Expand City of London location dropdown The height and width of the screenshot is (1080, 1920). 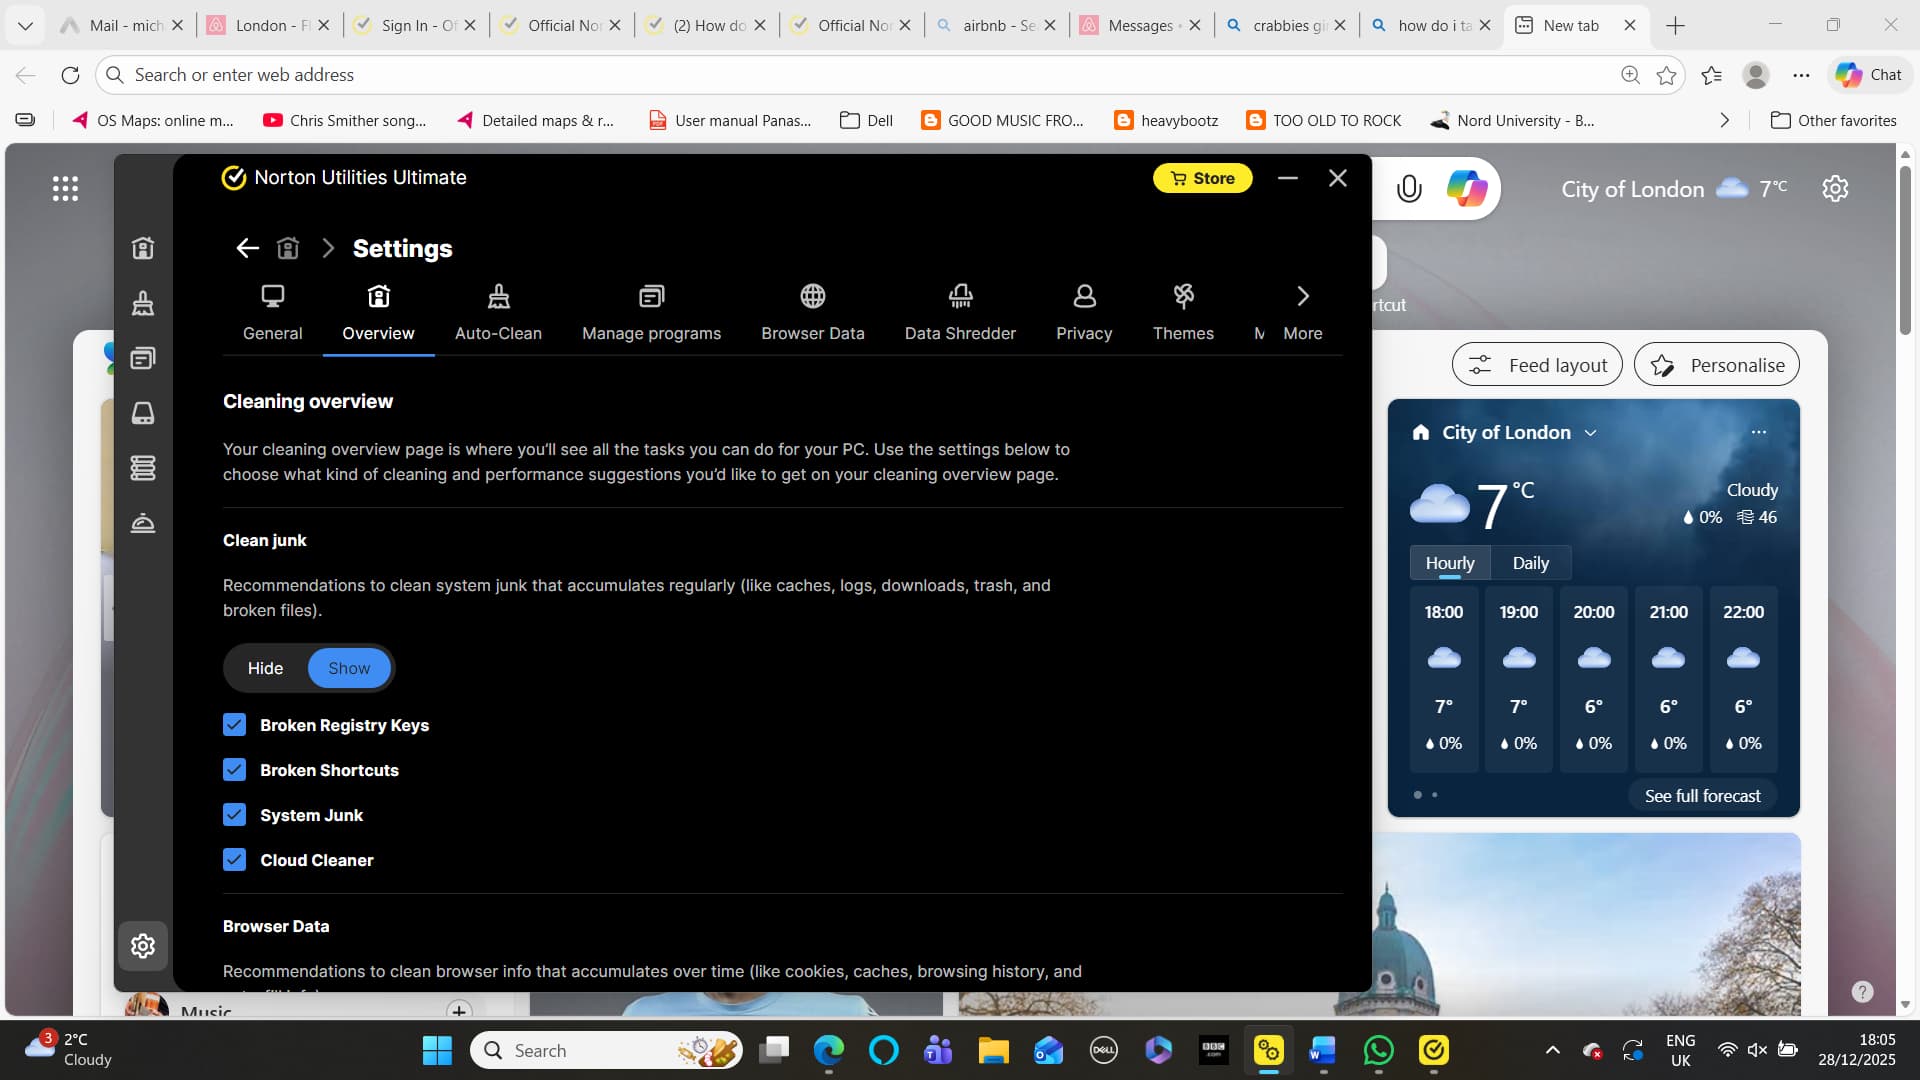click(1590, 433)
